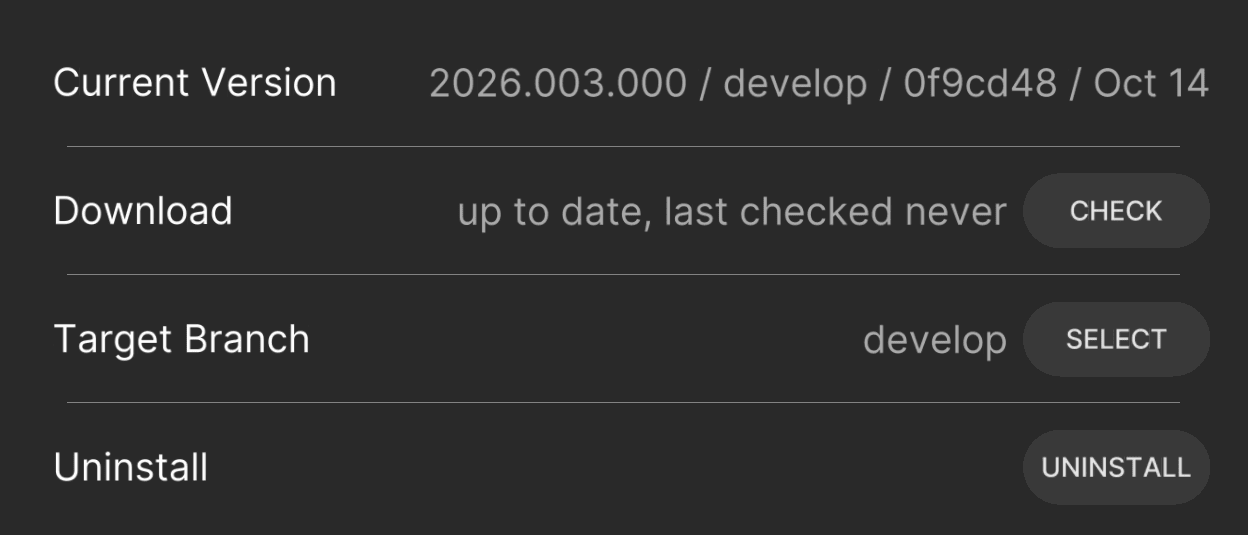Click the Uninstall row label
The width and height of the screenshot is (1248, 535).
tap(131, 467)
